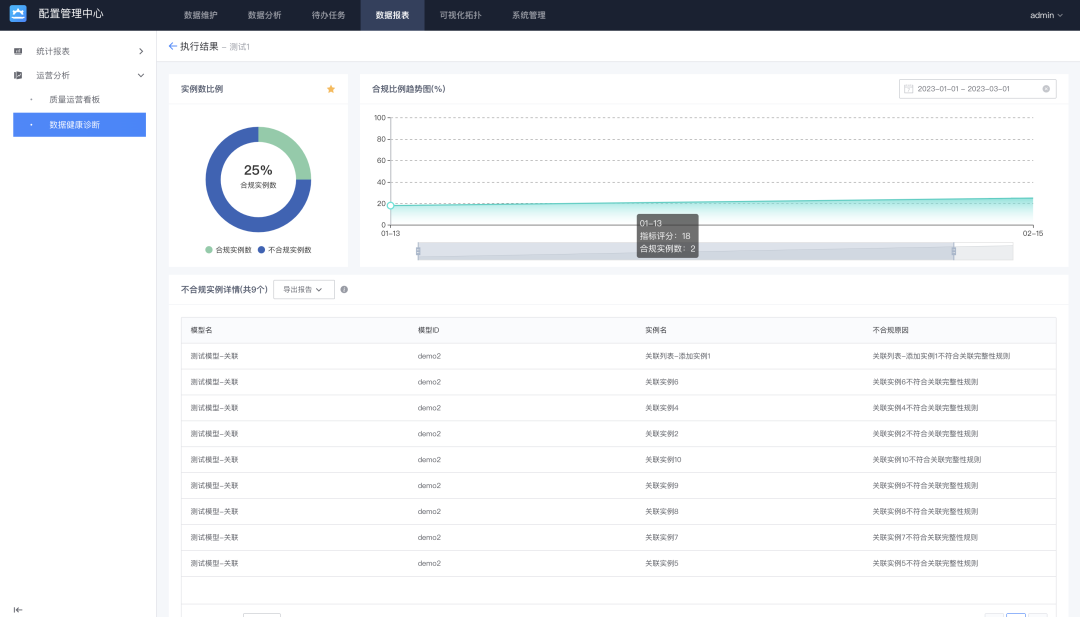Click the 模型名 column header
This screenshot has height=617, width=1080.
[202, 331]
